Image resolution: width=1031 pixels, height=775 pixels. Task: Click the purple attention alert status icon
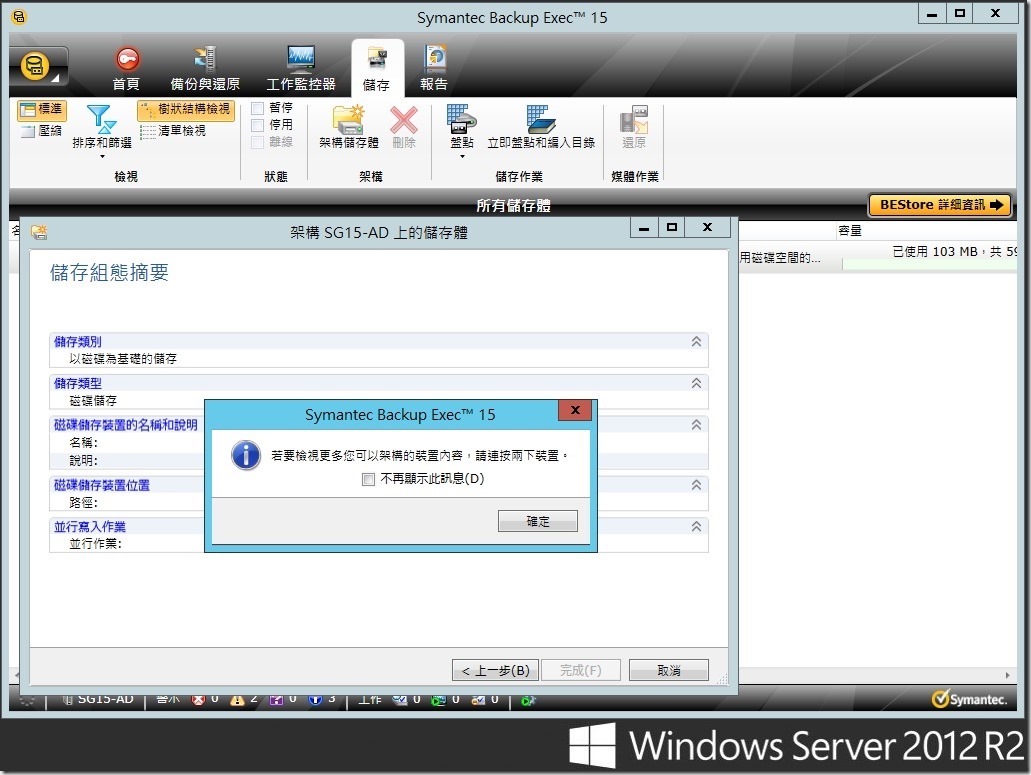pyautogui.click(x=276, y=701)
